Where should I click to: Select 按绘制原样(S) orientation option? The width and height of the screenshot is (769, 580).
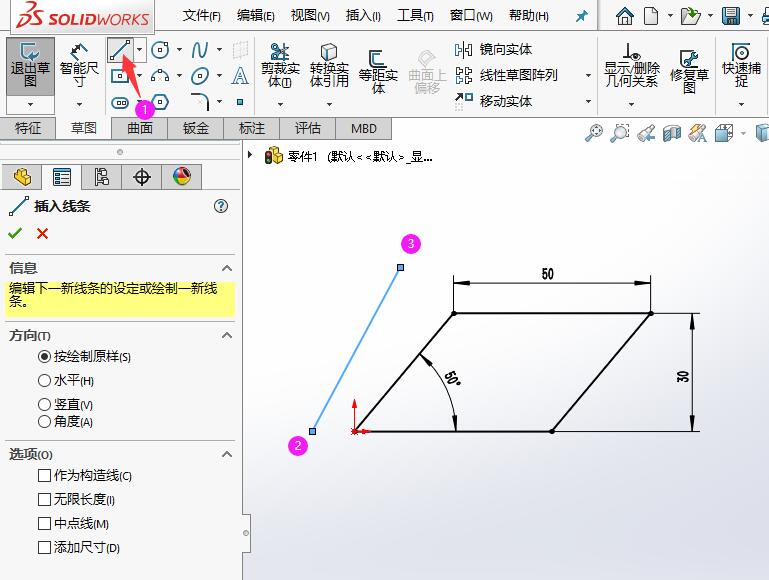click(x=84, y=356)
